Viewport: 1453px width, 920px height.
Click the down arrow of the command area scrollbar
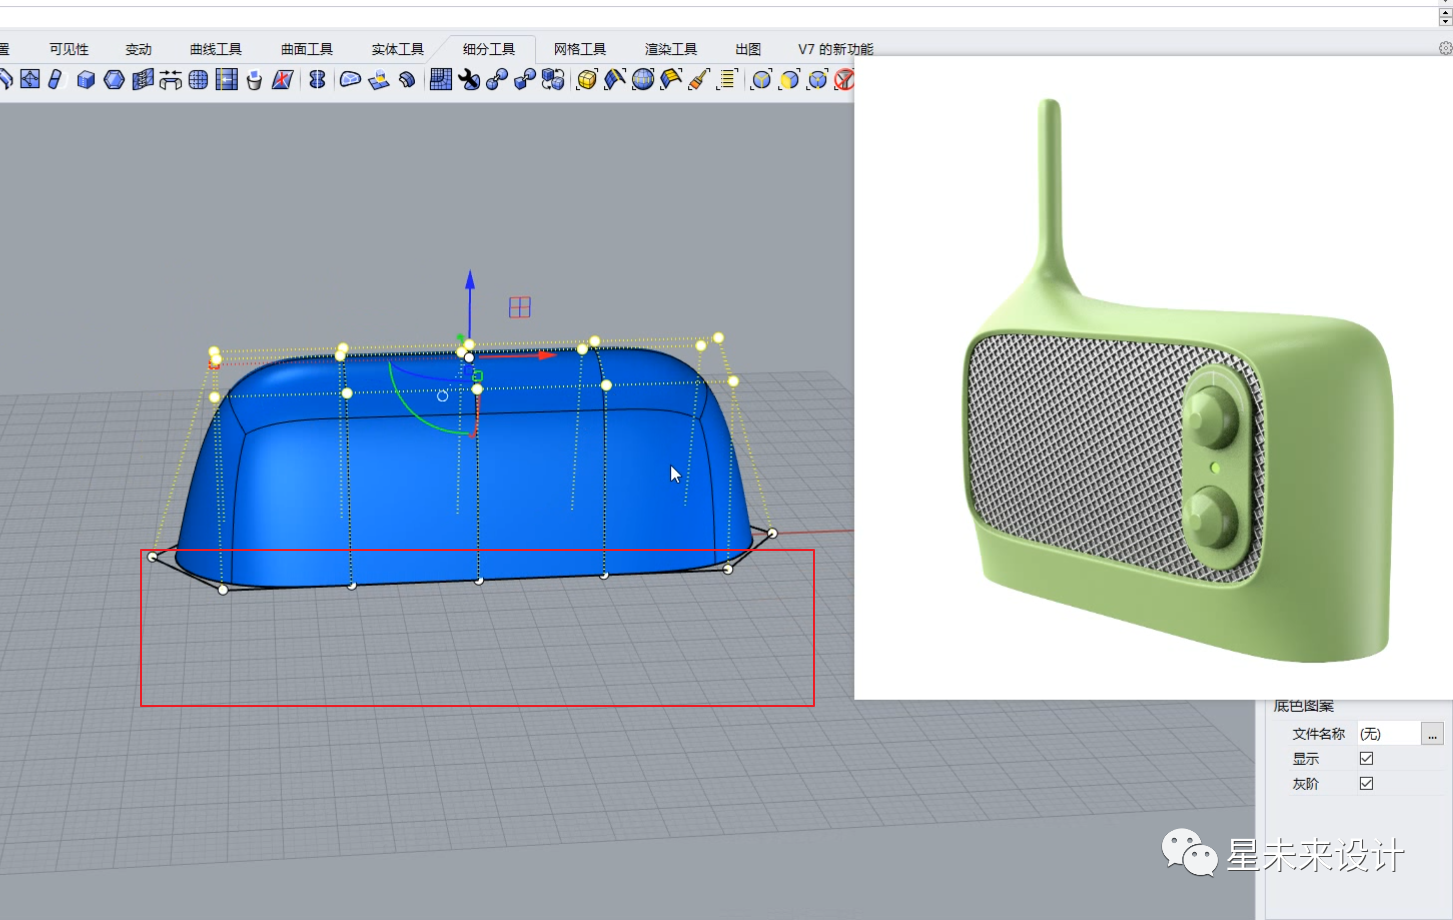point(1445,20)
